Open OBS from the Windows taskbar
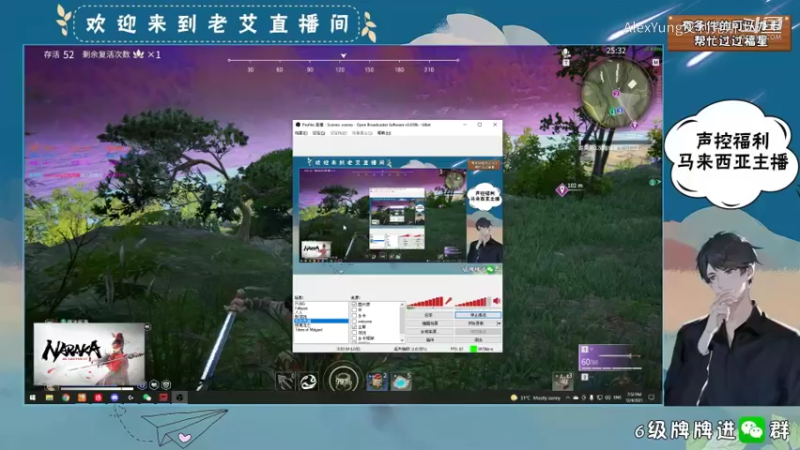Viewport: 800px width, 450px height. click(x=180, y=397)
